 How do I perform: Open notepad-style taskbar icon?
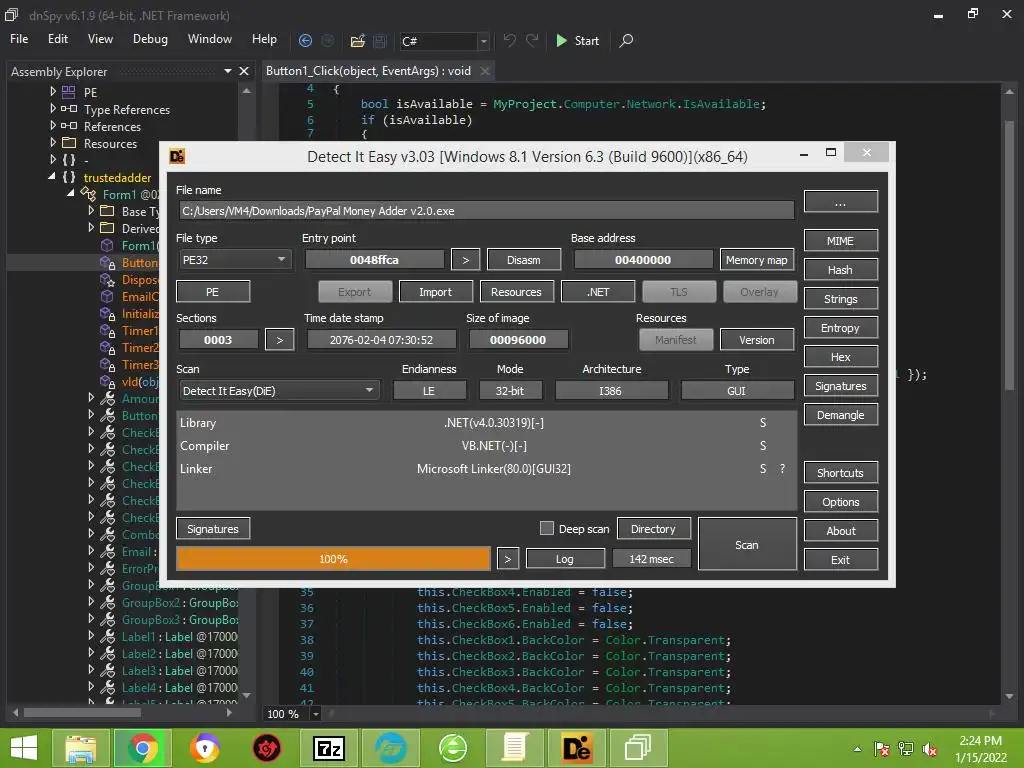(515, 748)
